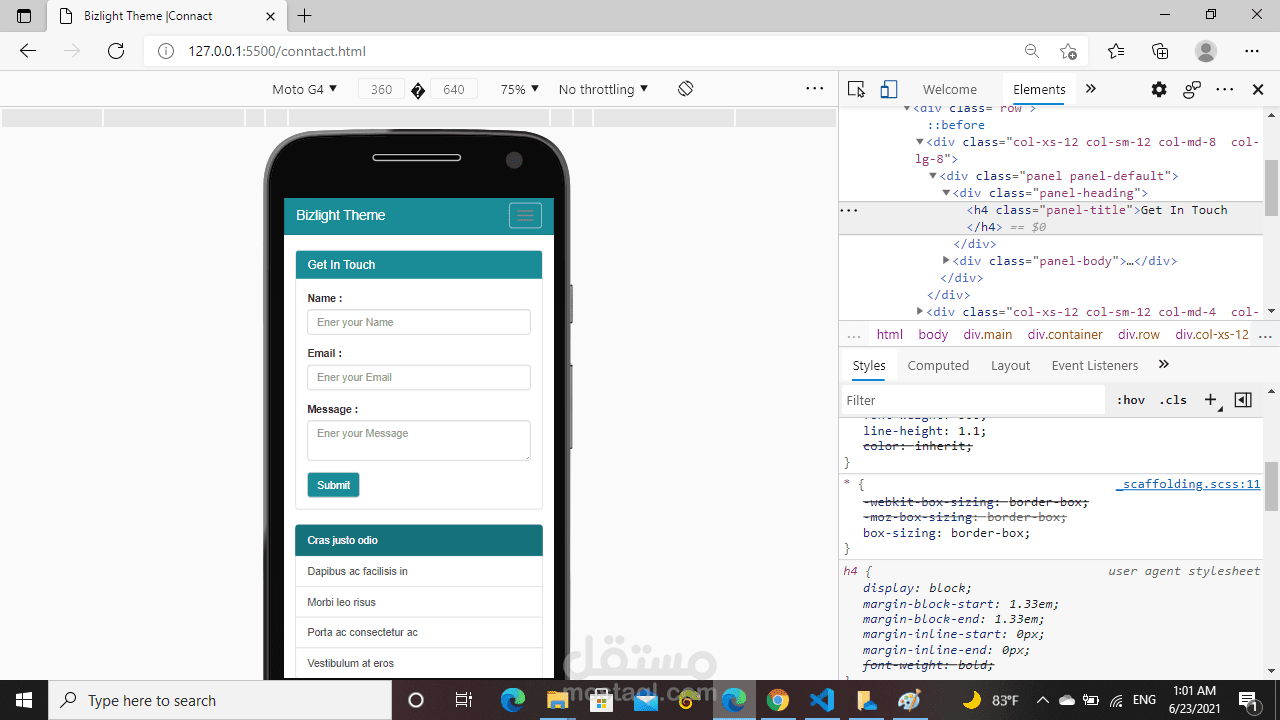Image resolution: width=1280 pixels, height=720 pixels.
Task: Click the Email input field
Action: pyautogui.click(x=418, y=377)
